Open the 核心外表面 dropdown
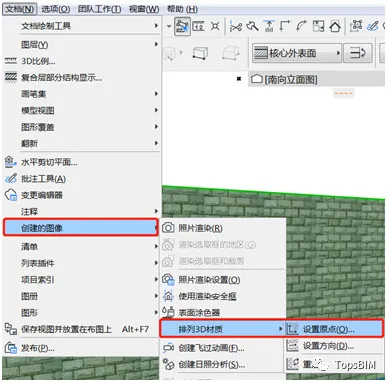Image resolution: width=387 pixels, height=382 pixels. (x=297, y=53)
